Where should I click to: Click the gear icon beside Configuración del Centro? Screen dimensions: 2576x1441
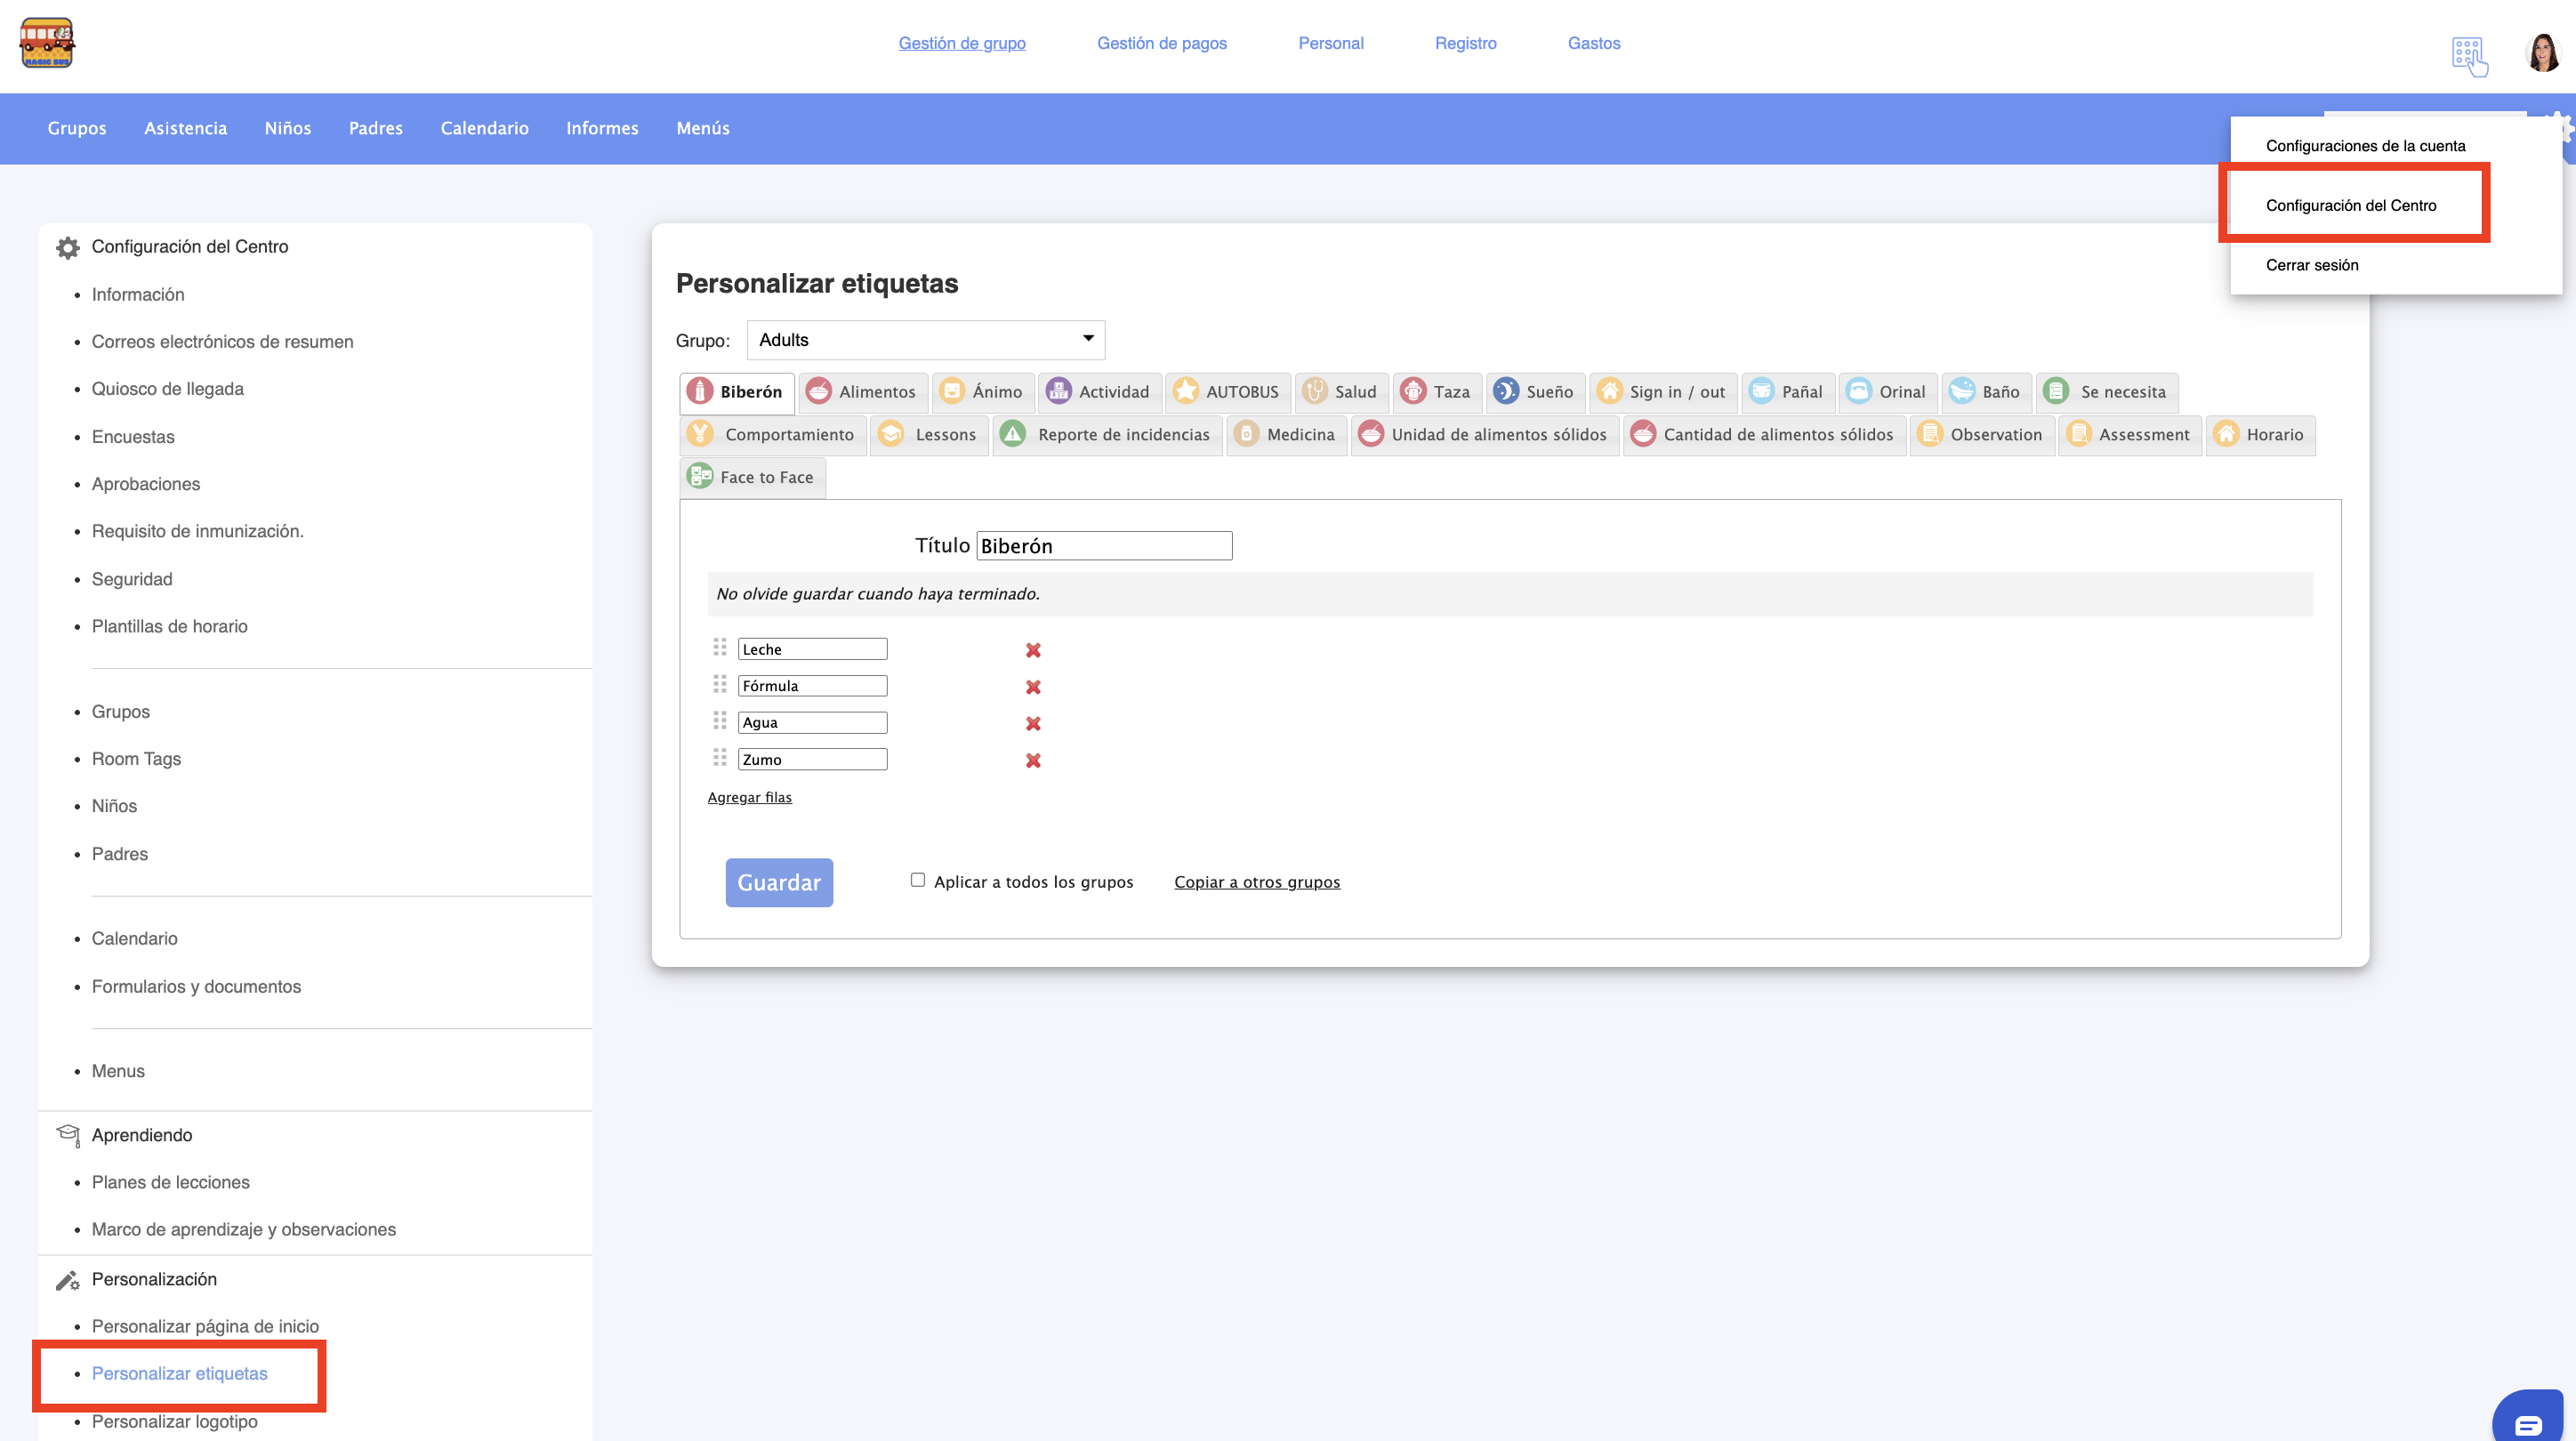click(x=67, y=247)
